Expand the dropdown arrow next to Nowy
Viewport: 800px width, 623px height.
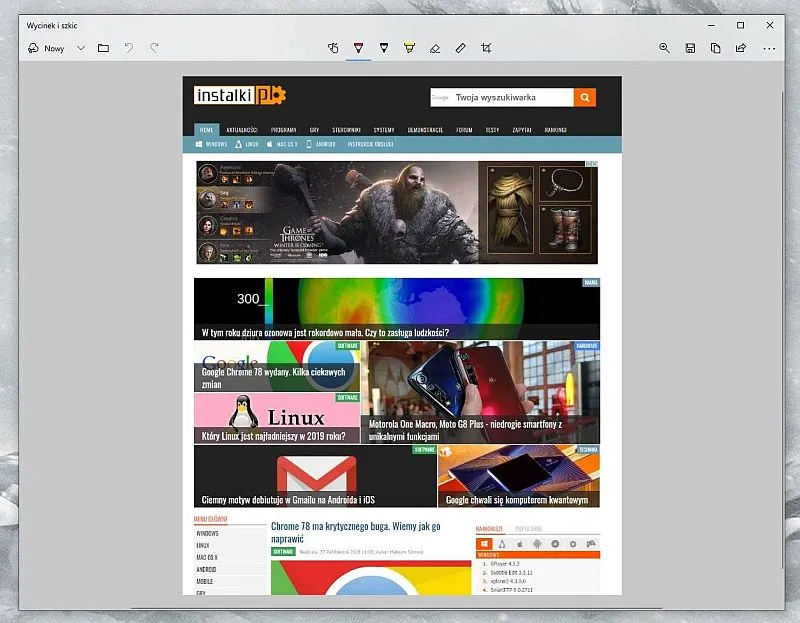(81, 48)
